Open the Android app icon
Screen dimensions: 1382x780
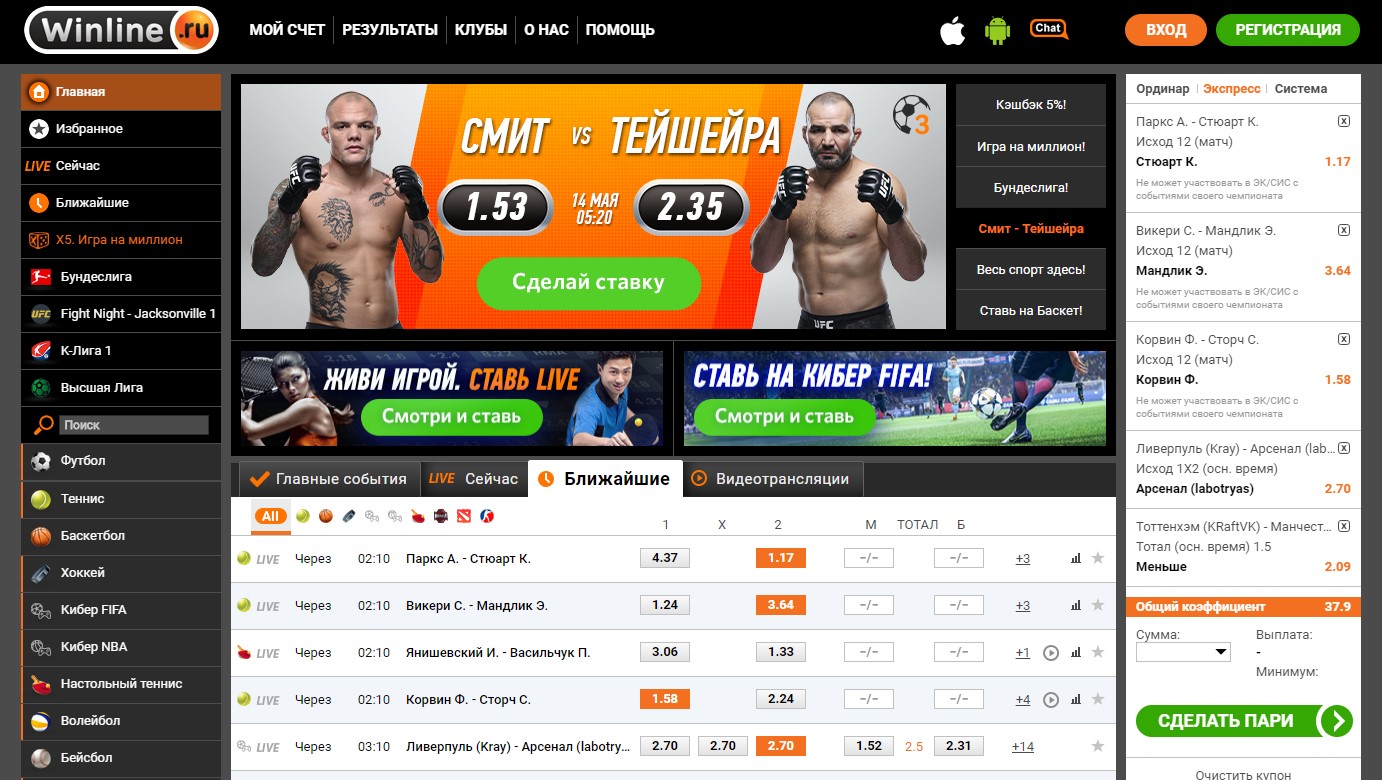point(998,31)
